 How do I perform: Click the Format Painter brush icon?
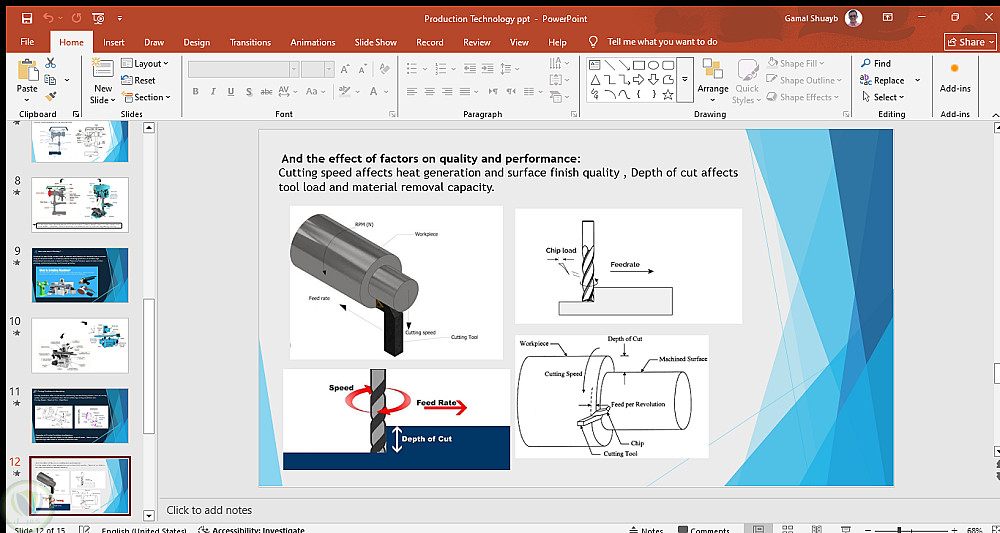[x=51, y=96]
